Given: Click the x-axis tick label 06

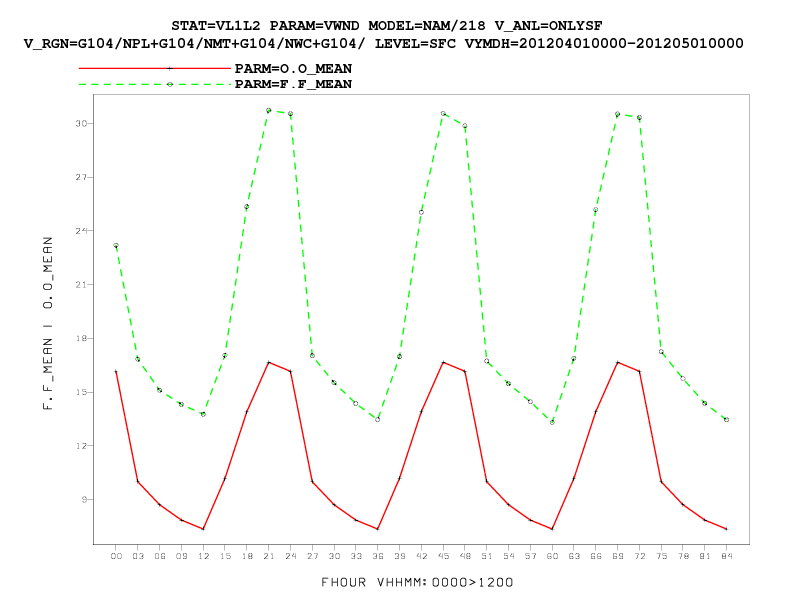Looking at the screenshot, I should (x=160, y=556).
